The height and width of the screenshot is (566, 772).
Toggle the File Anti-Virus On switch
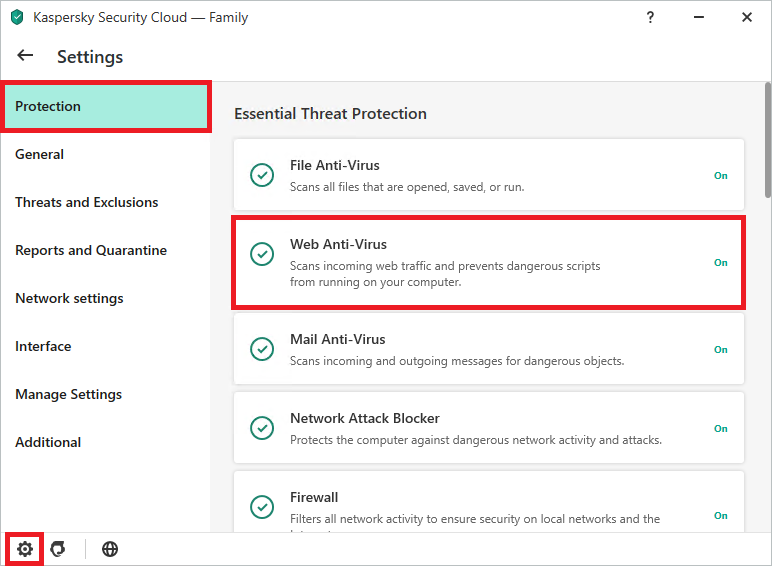(x=721, y=176)
